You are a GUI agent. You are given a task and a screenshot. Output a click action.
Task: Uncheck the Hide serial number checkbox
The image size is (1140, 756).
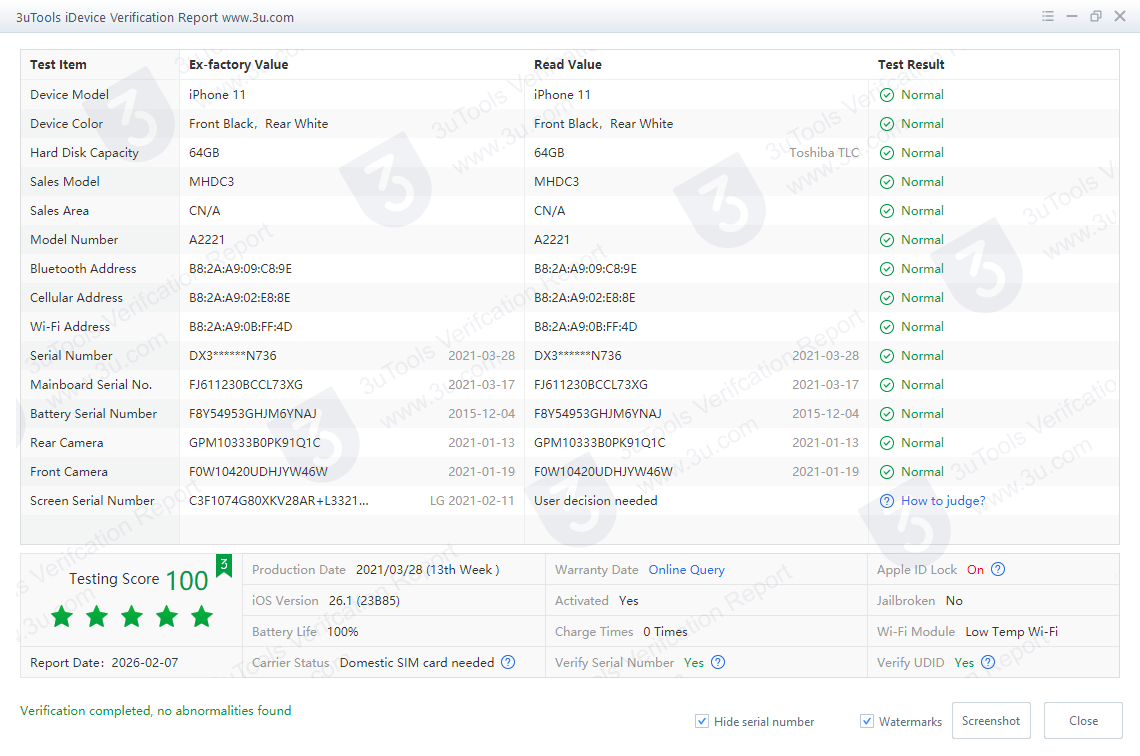(703, 721)
